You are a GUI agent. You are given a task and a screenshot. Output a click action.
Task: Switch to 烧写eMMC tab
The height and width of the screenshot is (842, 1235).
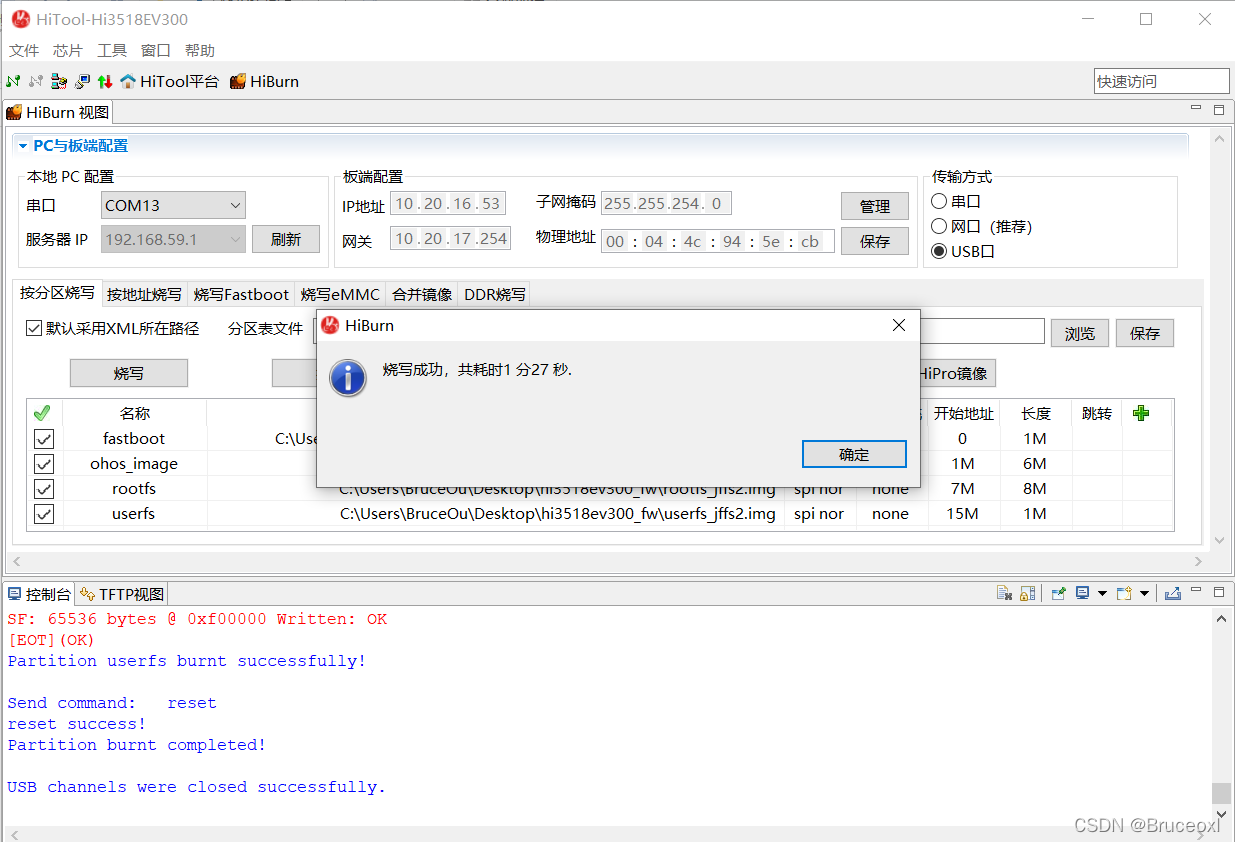tap(340, 294)
